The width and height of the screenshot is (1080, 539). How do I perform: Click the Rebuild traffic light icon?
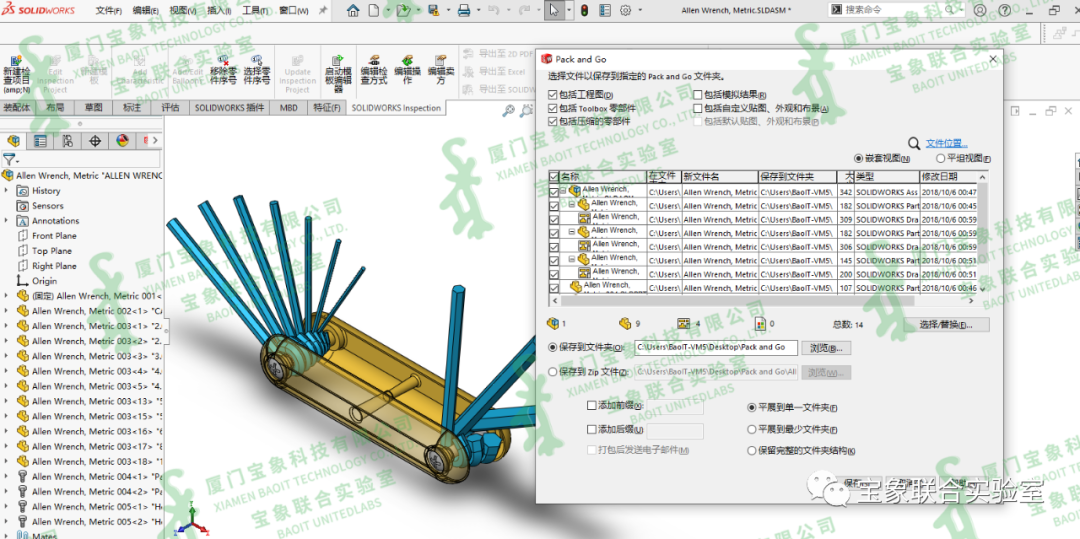click(x=584, y=10)
